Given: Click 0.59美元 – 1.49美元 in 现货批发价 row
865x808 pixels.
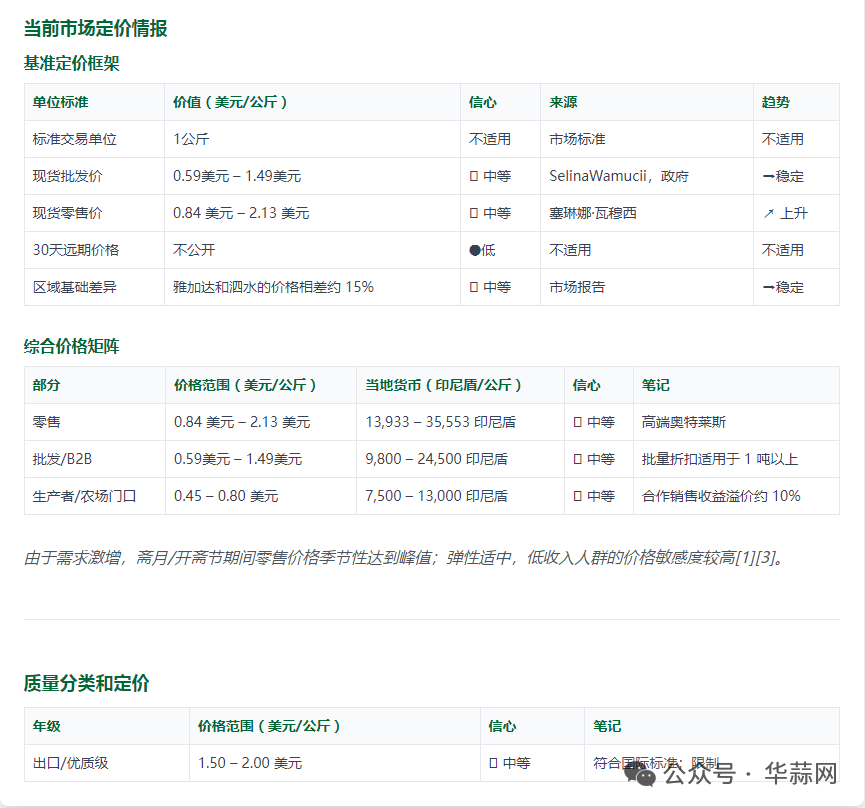Looking at the screenshot, I should point(237,176).
